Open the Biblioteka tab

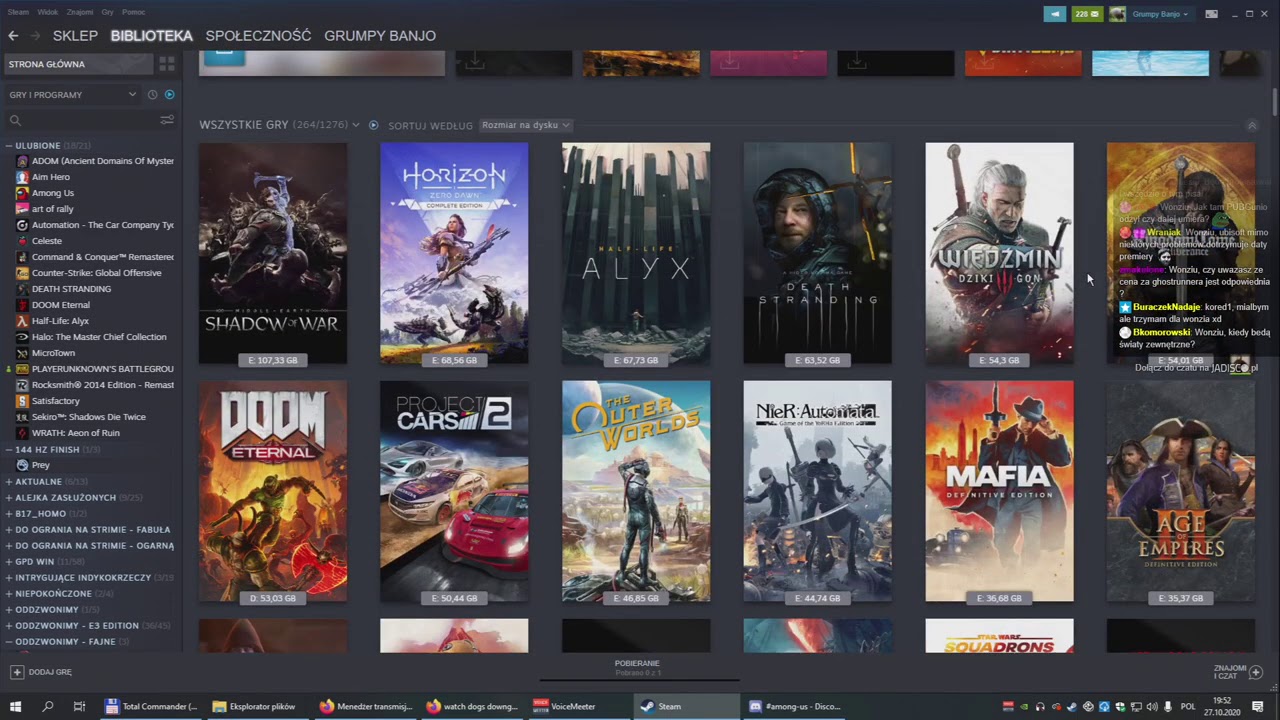click(151, 35)
